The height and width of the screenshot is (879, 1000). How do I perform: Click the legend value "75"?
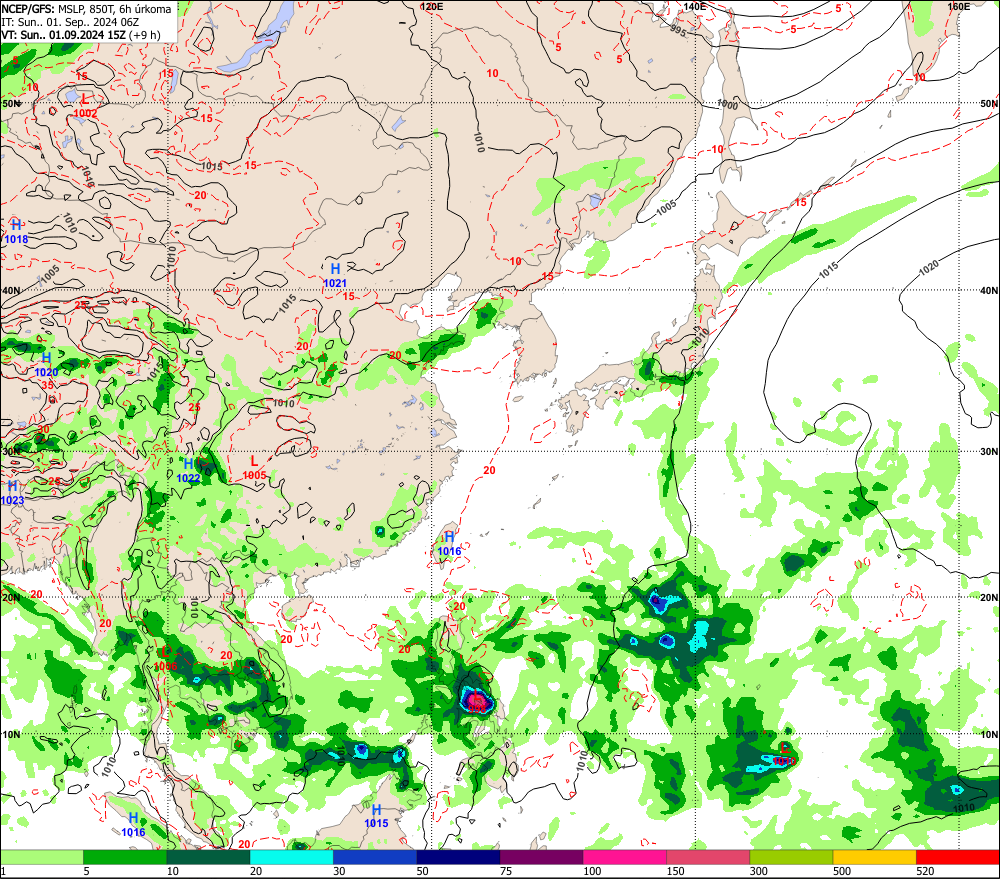pos(506,871)
